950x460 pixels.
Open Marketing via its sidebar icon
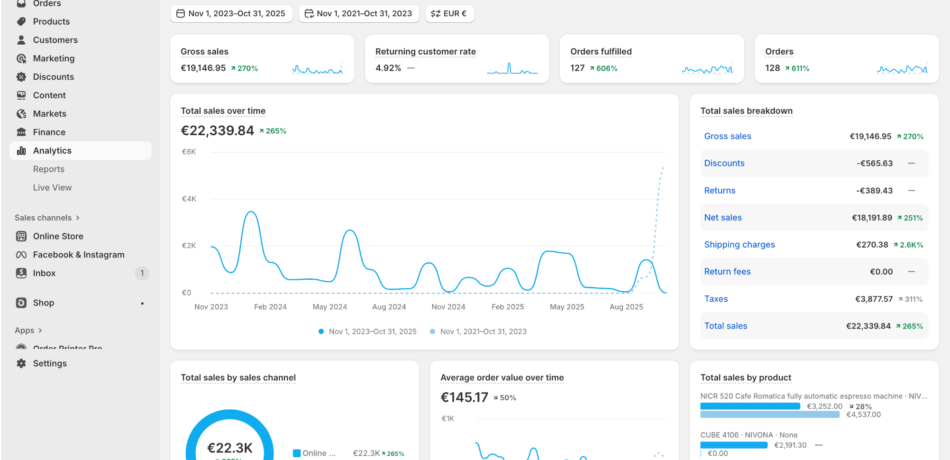coord(22,58)
